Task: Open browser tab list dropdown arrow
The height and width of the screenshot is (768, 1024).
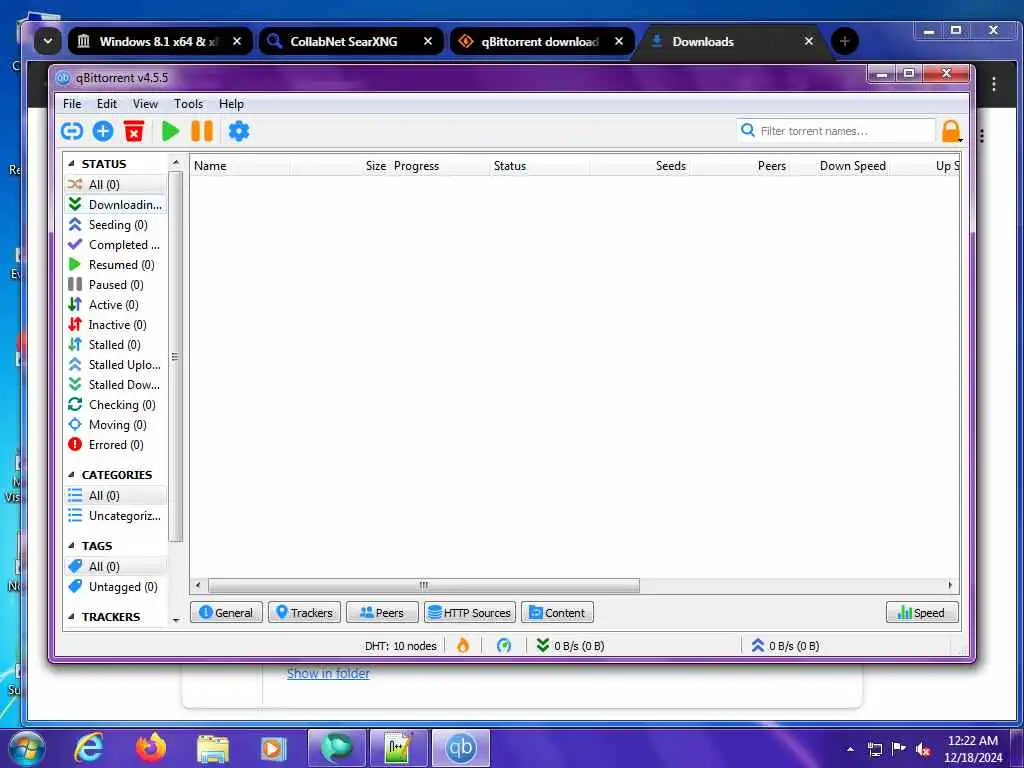Action: pyautogui.click(x=48, y=41)
